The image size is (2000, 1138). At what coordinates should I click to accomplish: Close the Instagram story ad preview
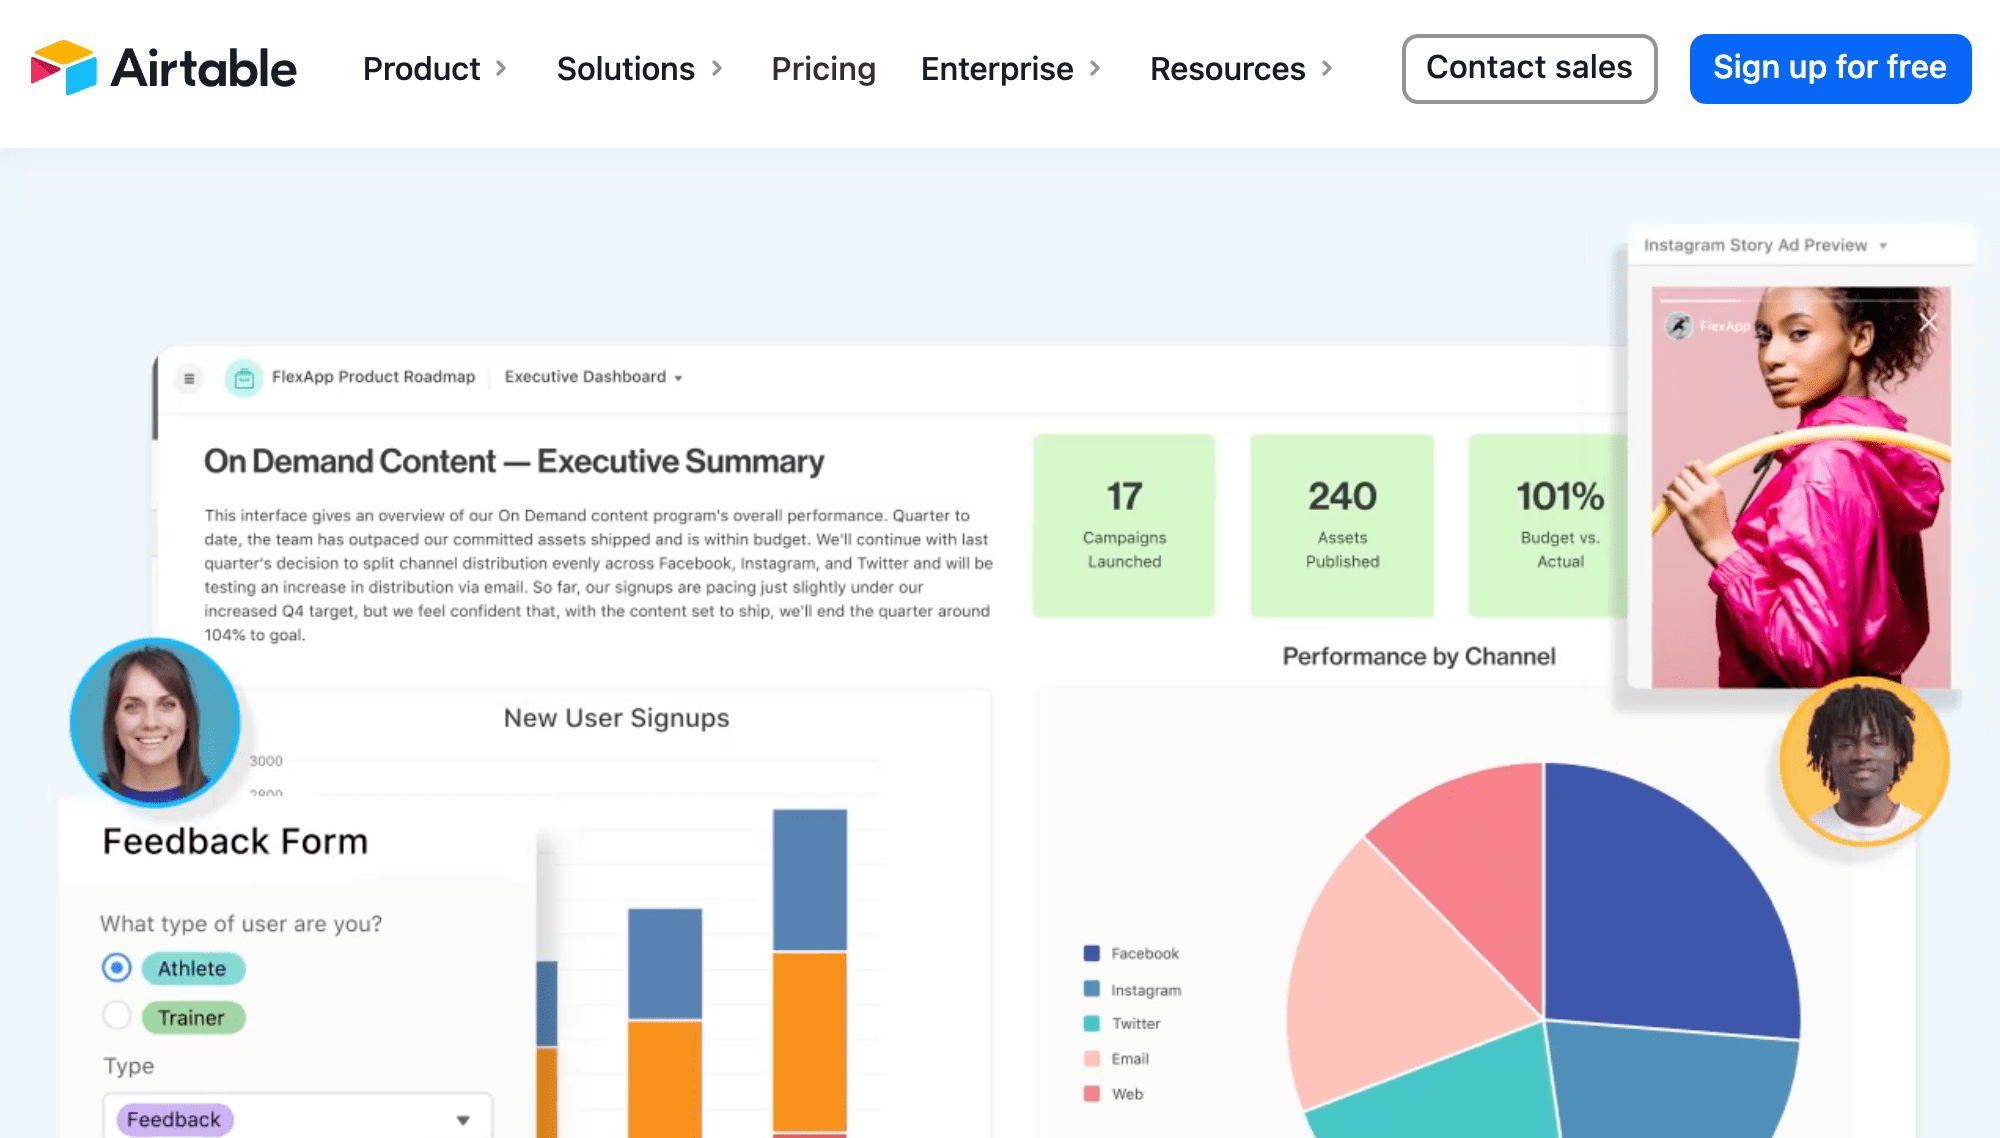click(1928, 322)
